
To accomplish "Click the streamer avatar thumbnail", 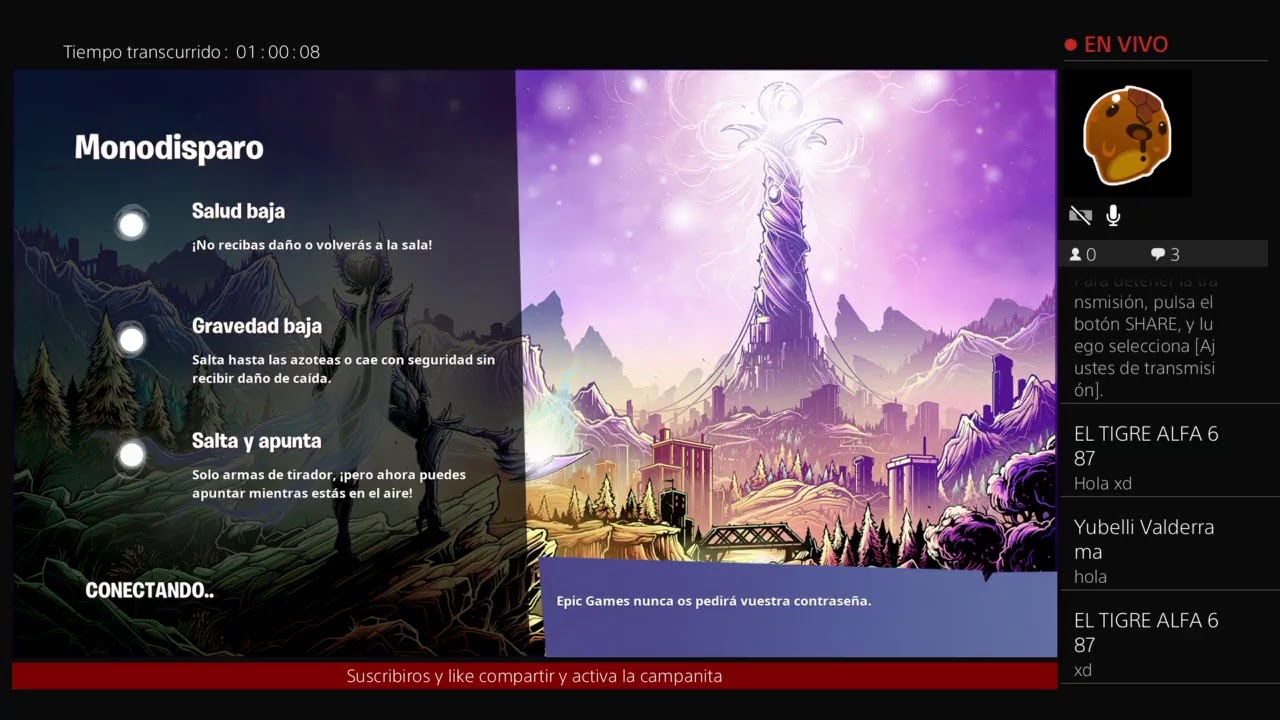I will point(1127,134).
